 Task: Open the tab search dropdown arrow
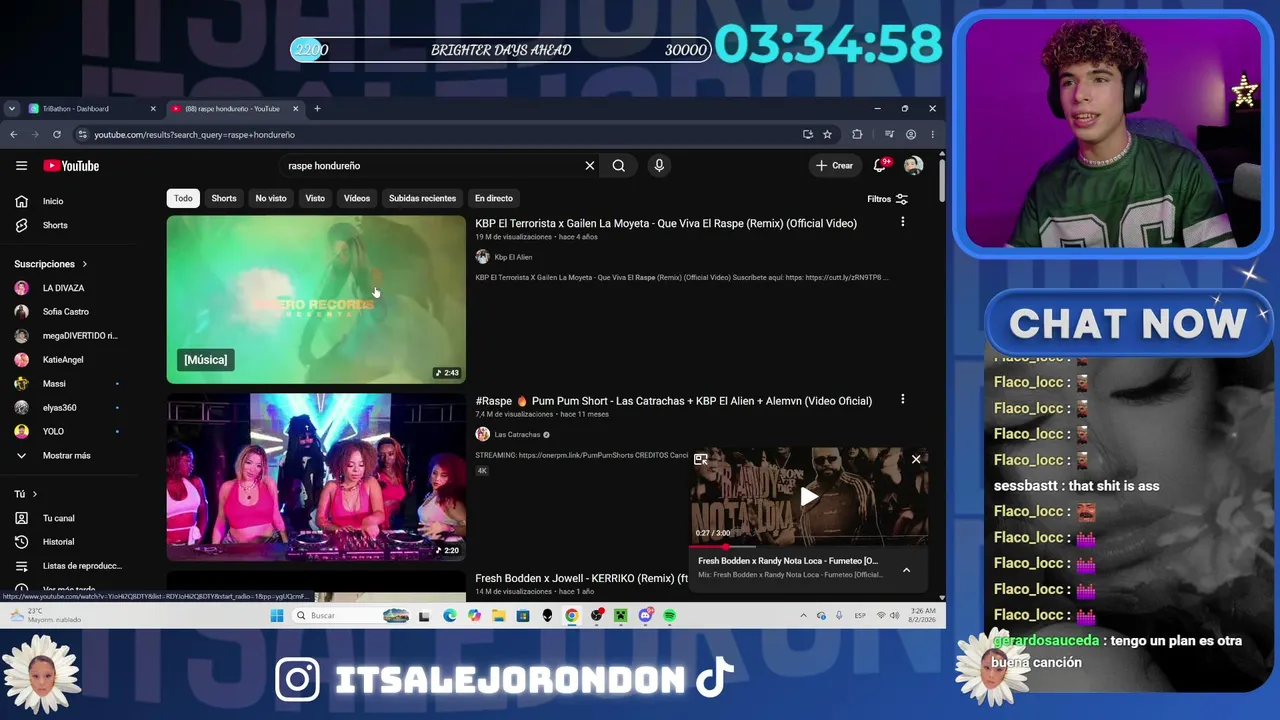pyautogui.click(x=11, y=109)
